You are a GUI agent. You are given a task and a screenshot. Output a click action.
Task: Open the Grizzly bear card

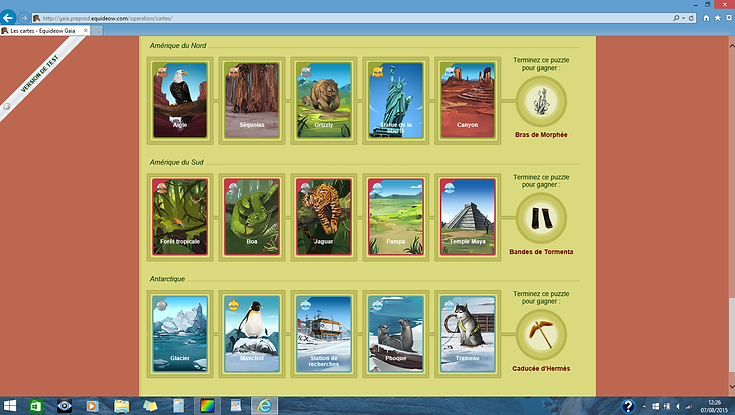[323, 100]
